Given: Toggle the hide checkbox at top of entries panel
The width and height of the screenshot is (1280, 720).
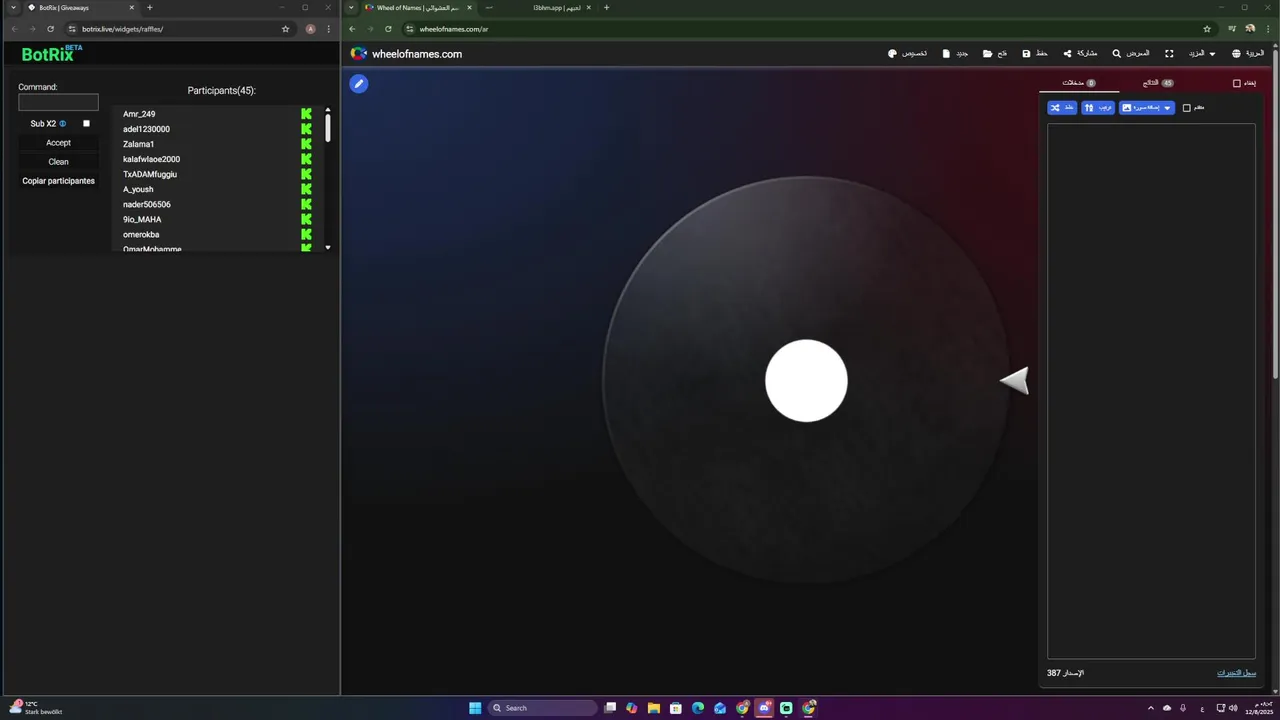Looking at the screenshot, I should (x=1237, y=83).
